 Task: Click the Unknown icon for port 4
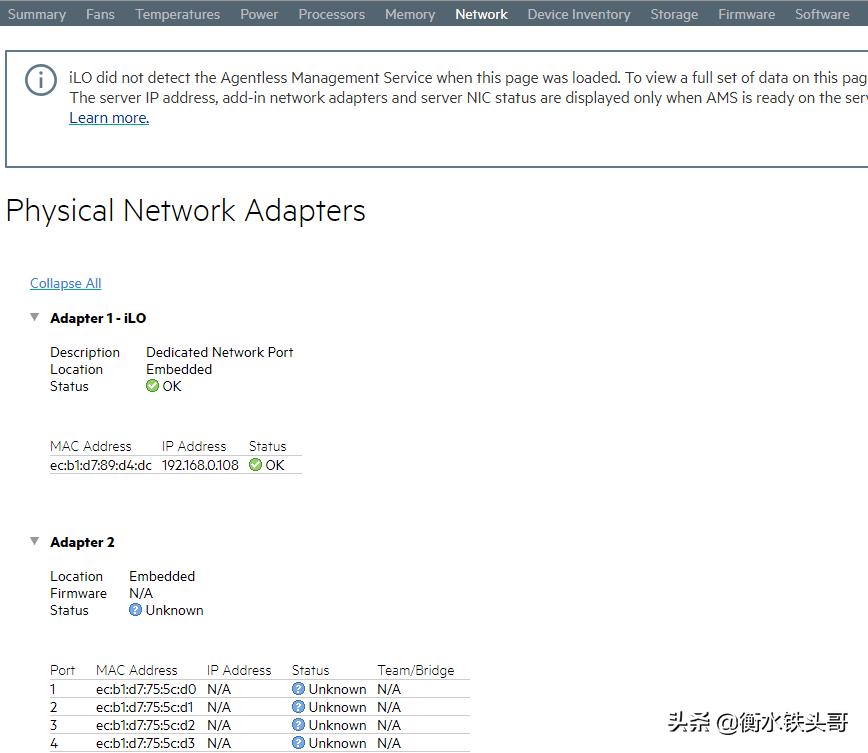[x=298, y=742]
